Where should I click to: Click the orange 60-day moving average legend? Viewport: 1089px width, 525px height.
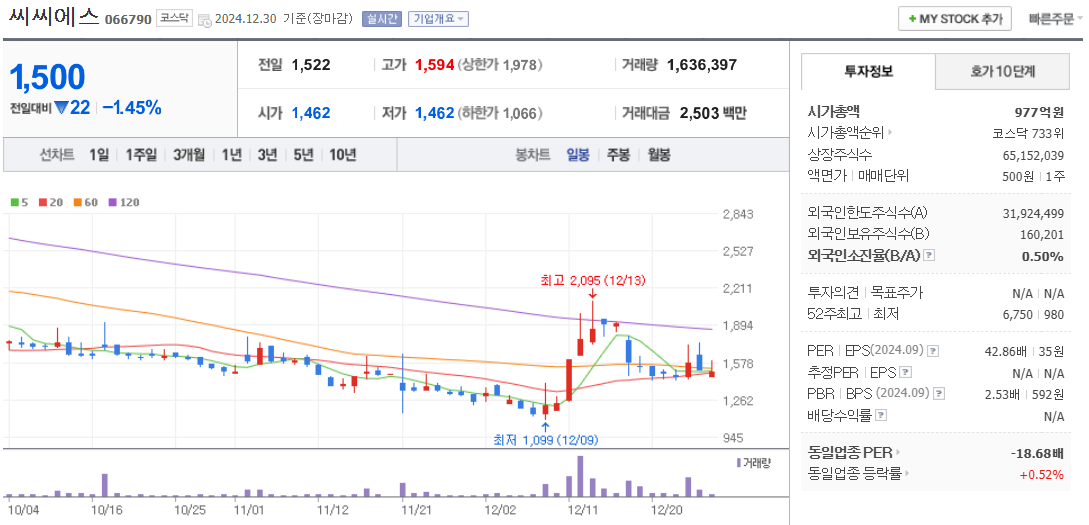[x=85, y=203]
